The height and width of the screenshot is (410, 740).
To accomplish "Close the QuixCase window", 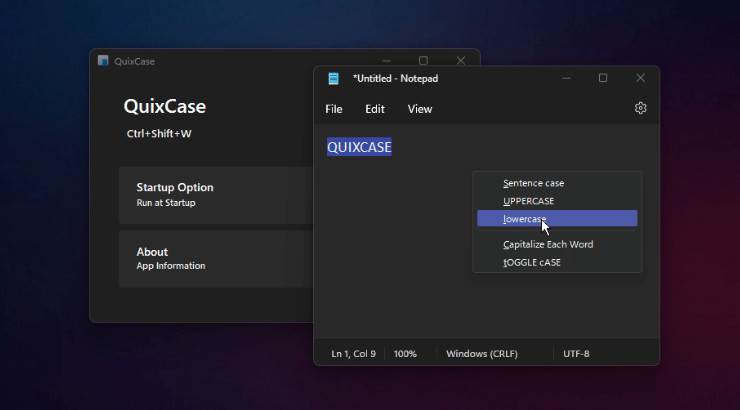I will coord(461,61).
